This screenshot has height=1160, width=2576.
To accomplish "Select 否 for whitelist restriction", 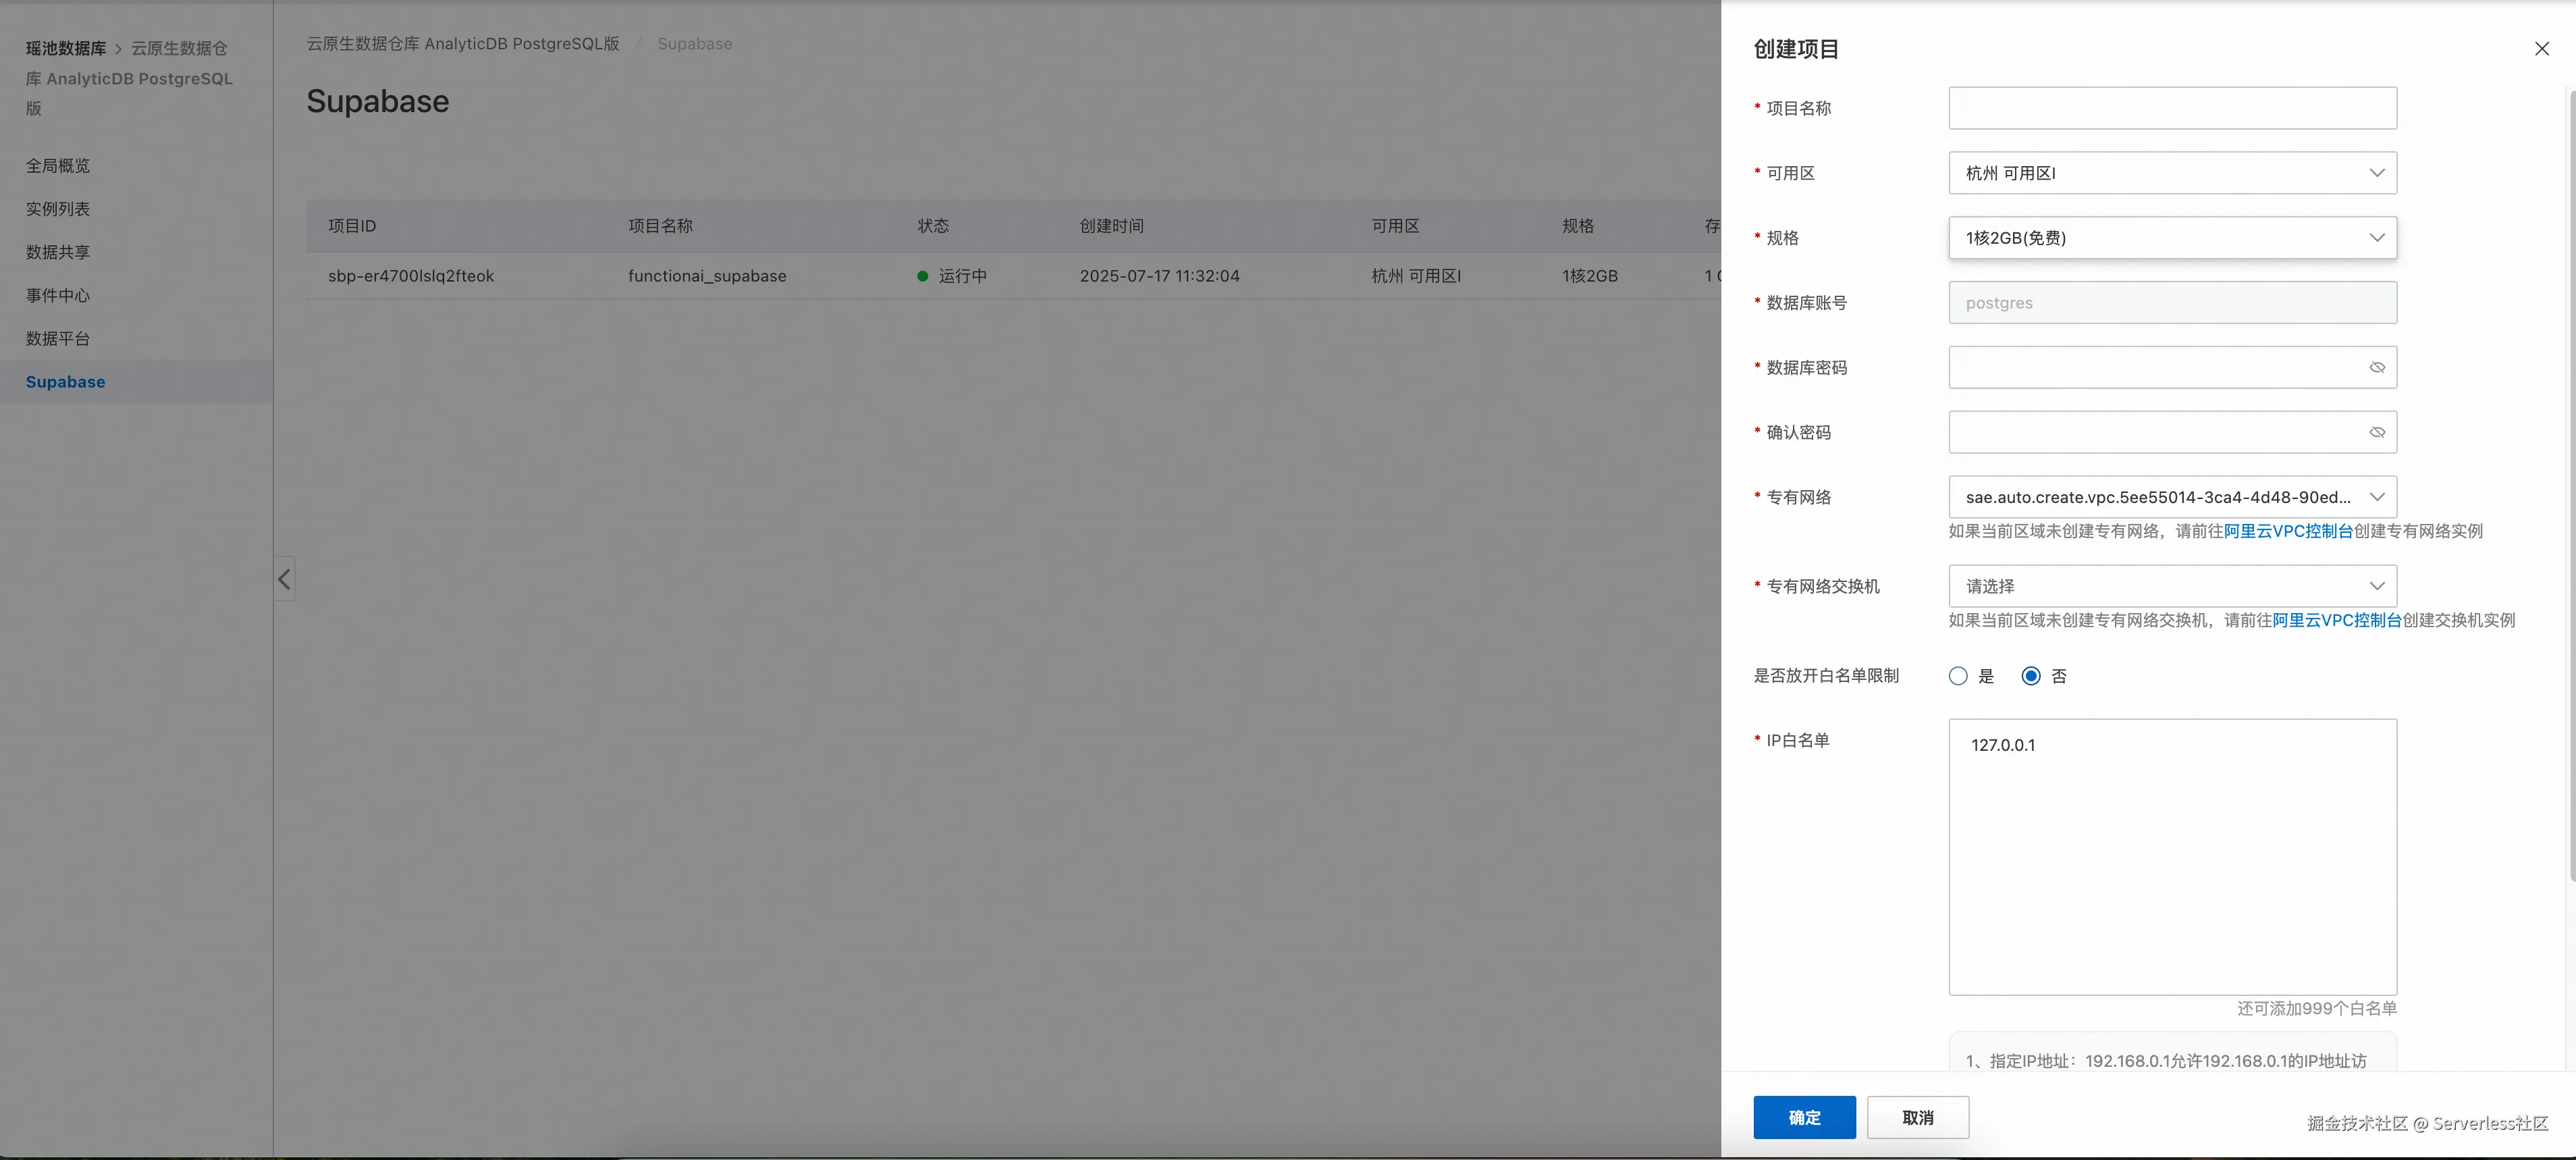I will [2030, 676].
